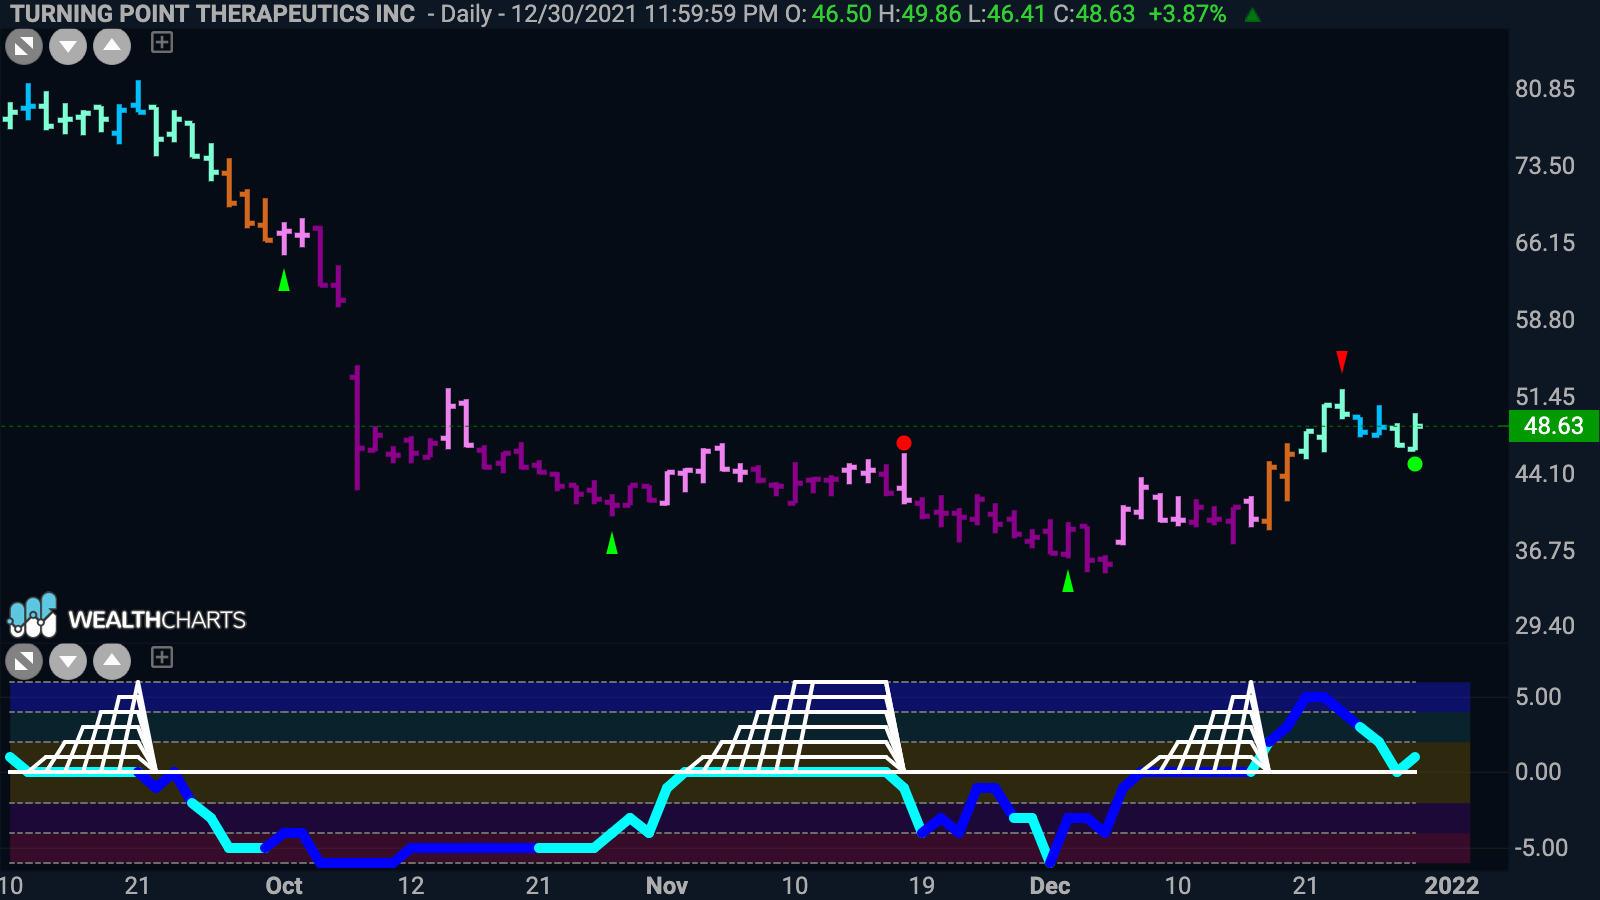This screenshot has width=1600, height=900.
Task: Click the Oct date axis label
Action: click(284, 886)
